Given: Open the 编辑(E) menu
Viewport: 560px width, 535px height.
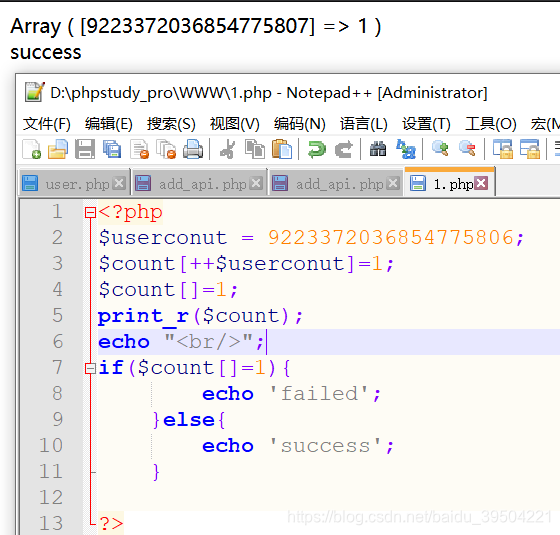Looking at the screenshot, I should point(109,124).
